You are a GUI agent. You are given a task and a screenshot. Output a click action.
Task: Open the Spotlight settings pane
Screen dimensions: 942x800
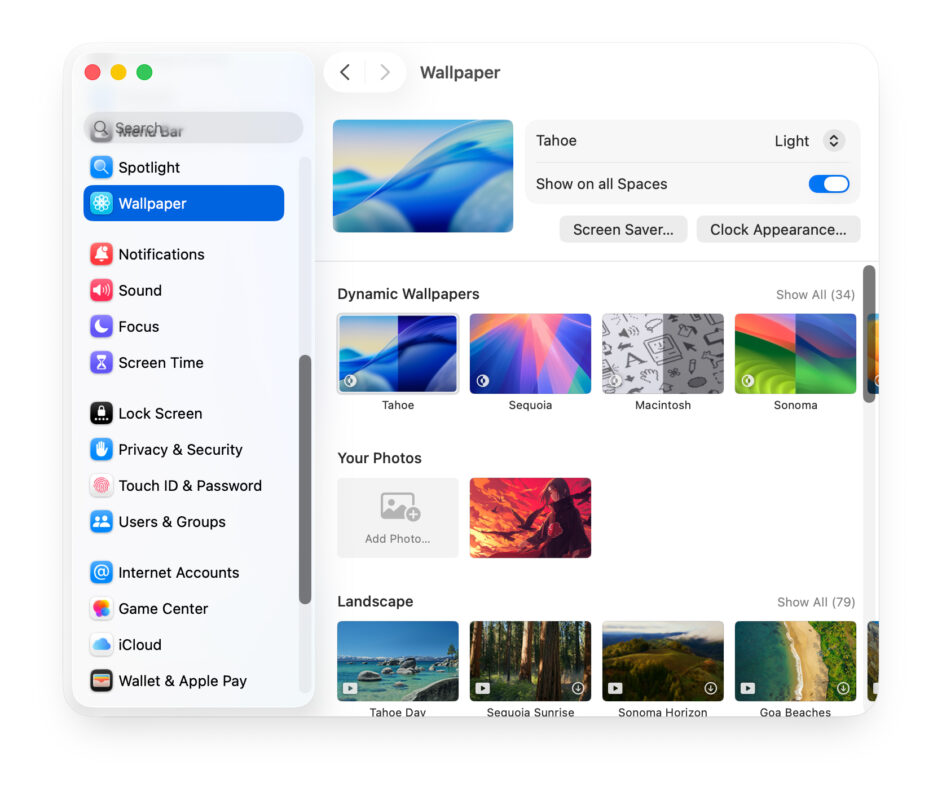[x=184, y=167]
